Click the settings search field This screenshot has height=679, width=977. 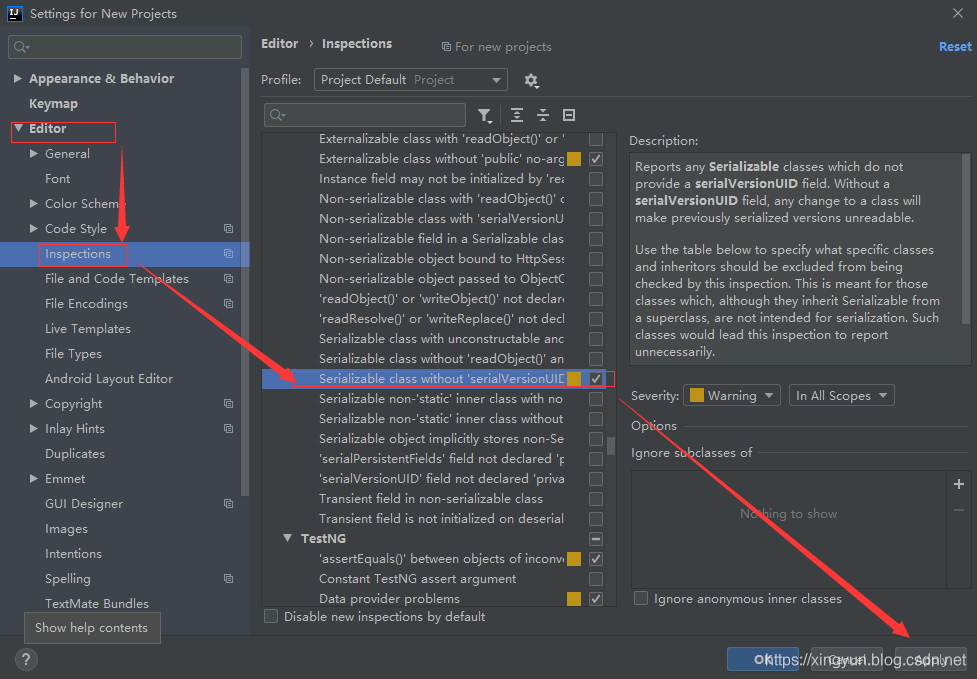[125, 47]
